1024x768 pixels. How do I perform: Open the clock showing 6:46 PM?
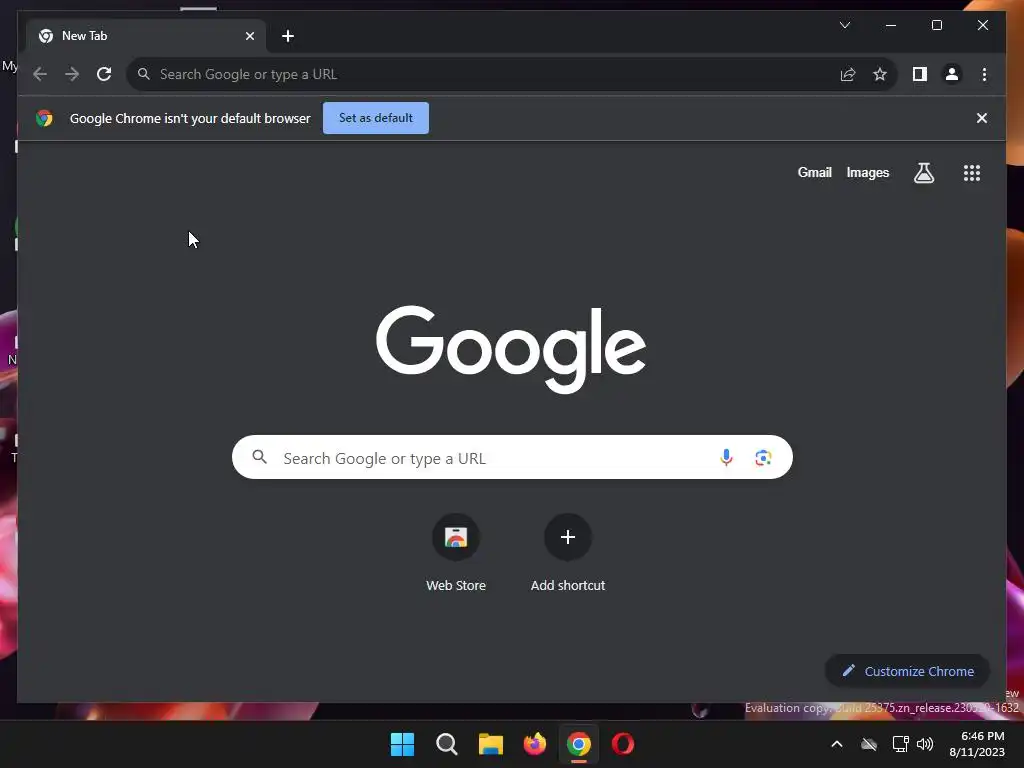[977, 744]
